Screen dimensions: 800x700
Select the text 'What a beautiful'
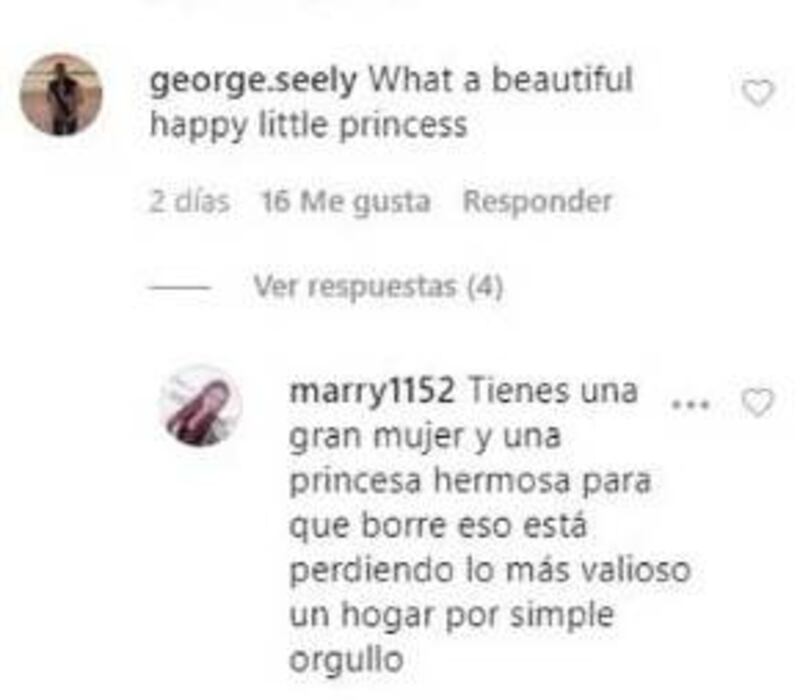click(501, 80)
